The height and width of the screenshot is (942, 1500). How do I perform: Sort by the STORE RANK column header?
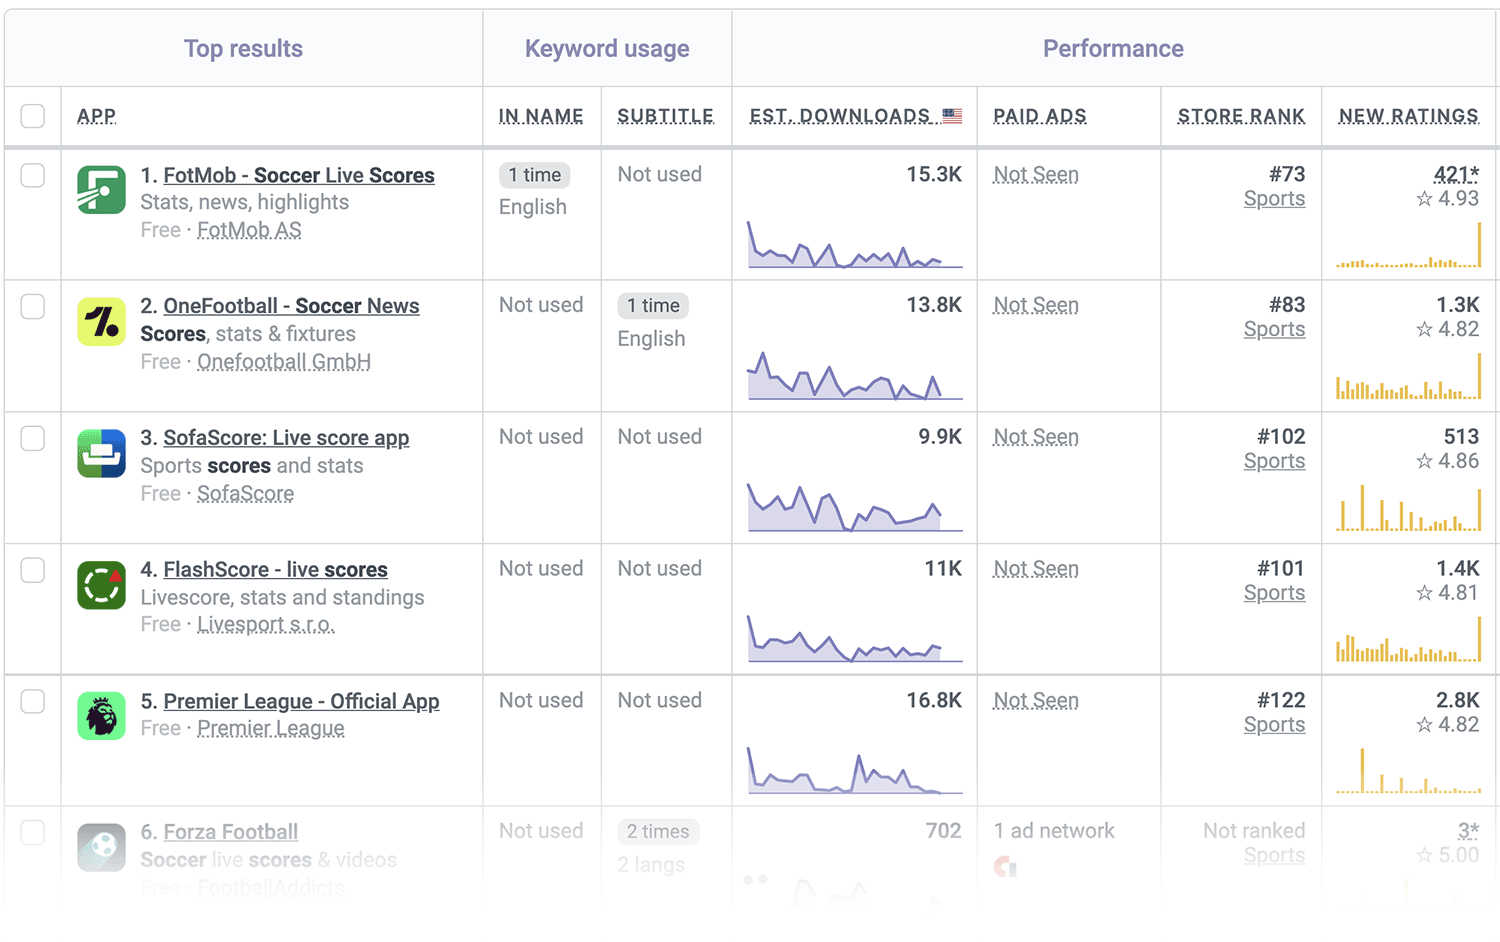[x=1241, y=116]
